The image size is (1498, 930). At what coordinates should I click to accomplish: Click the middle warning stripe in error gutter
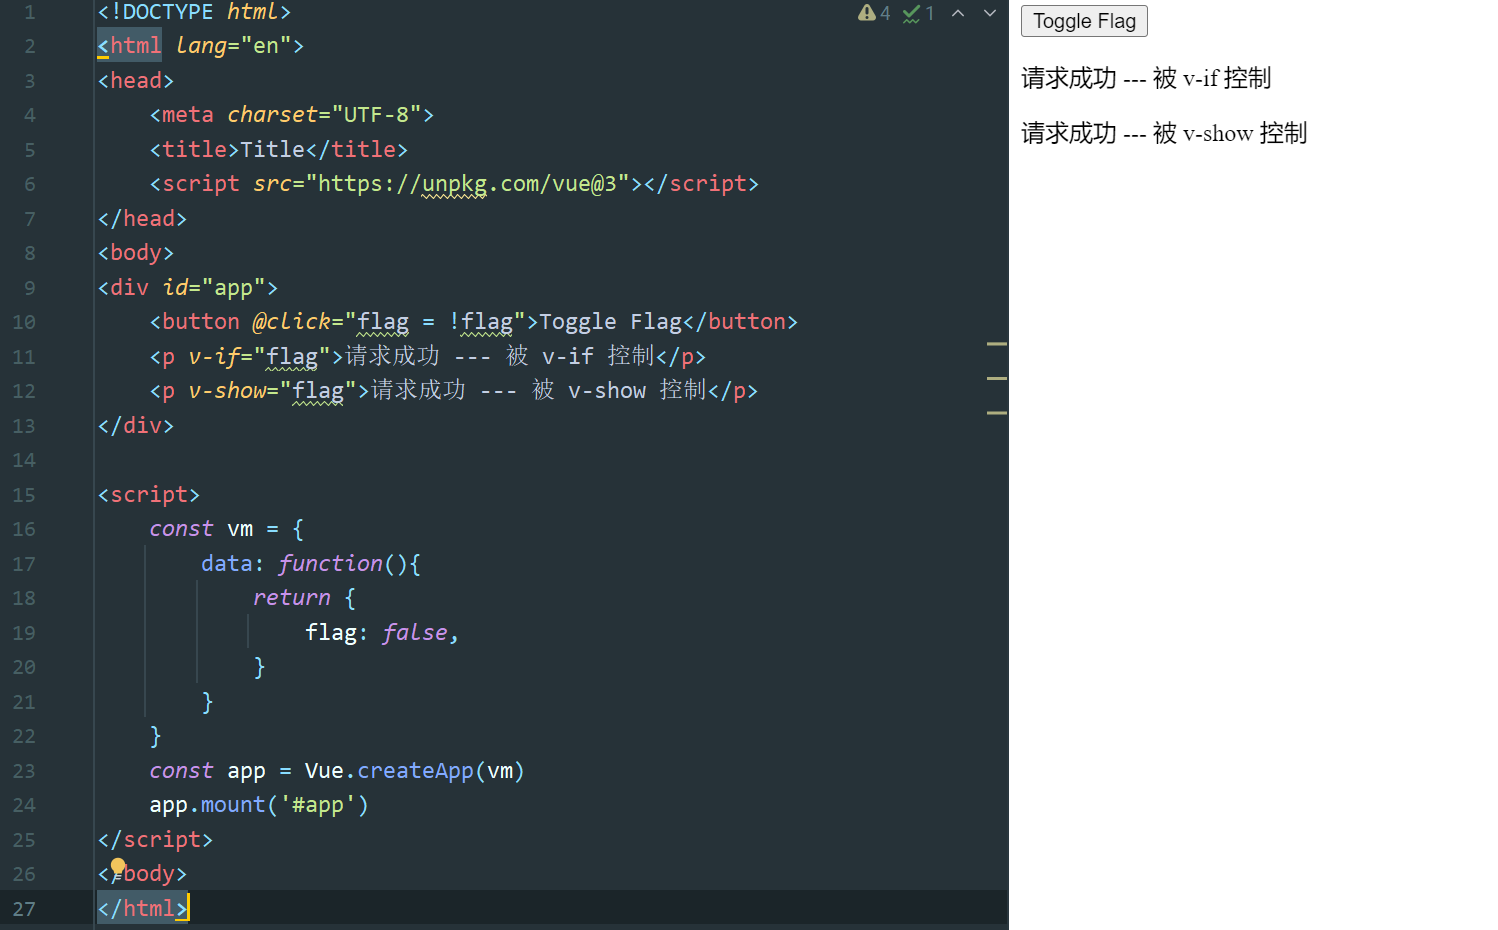(x=996, y=378)
